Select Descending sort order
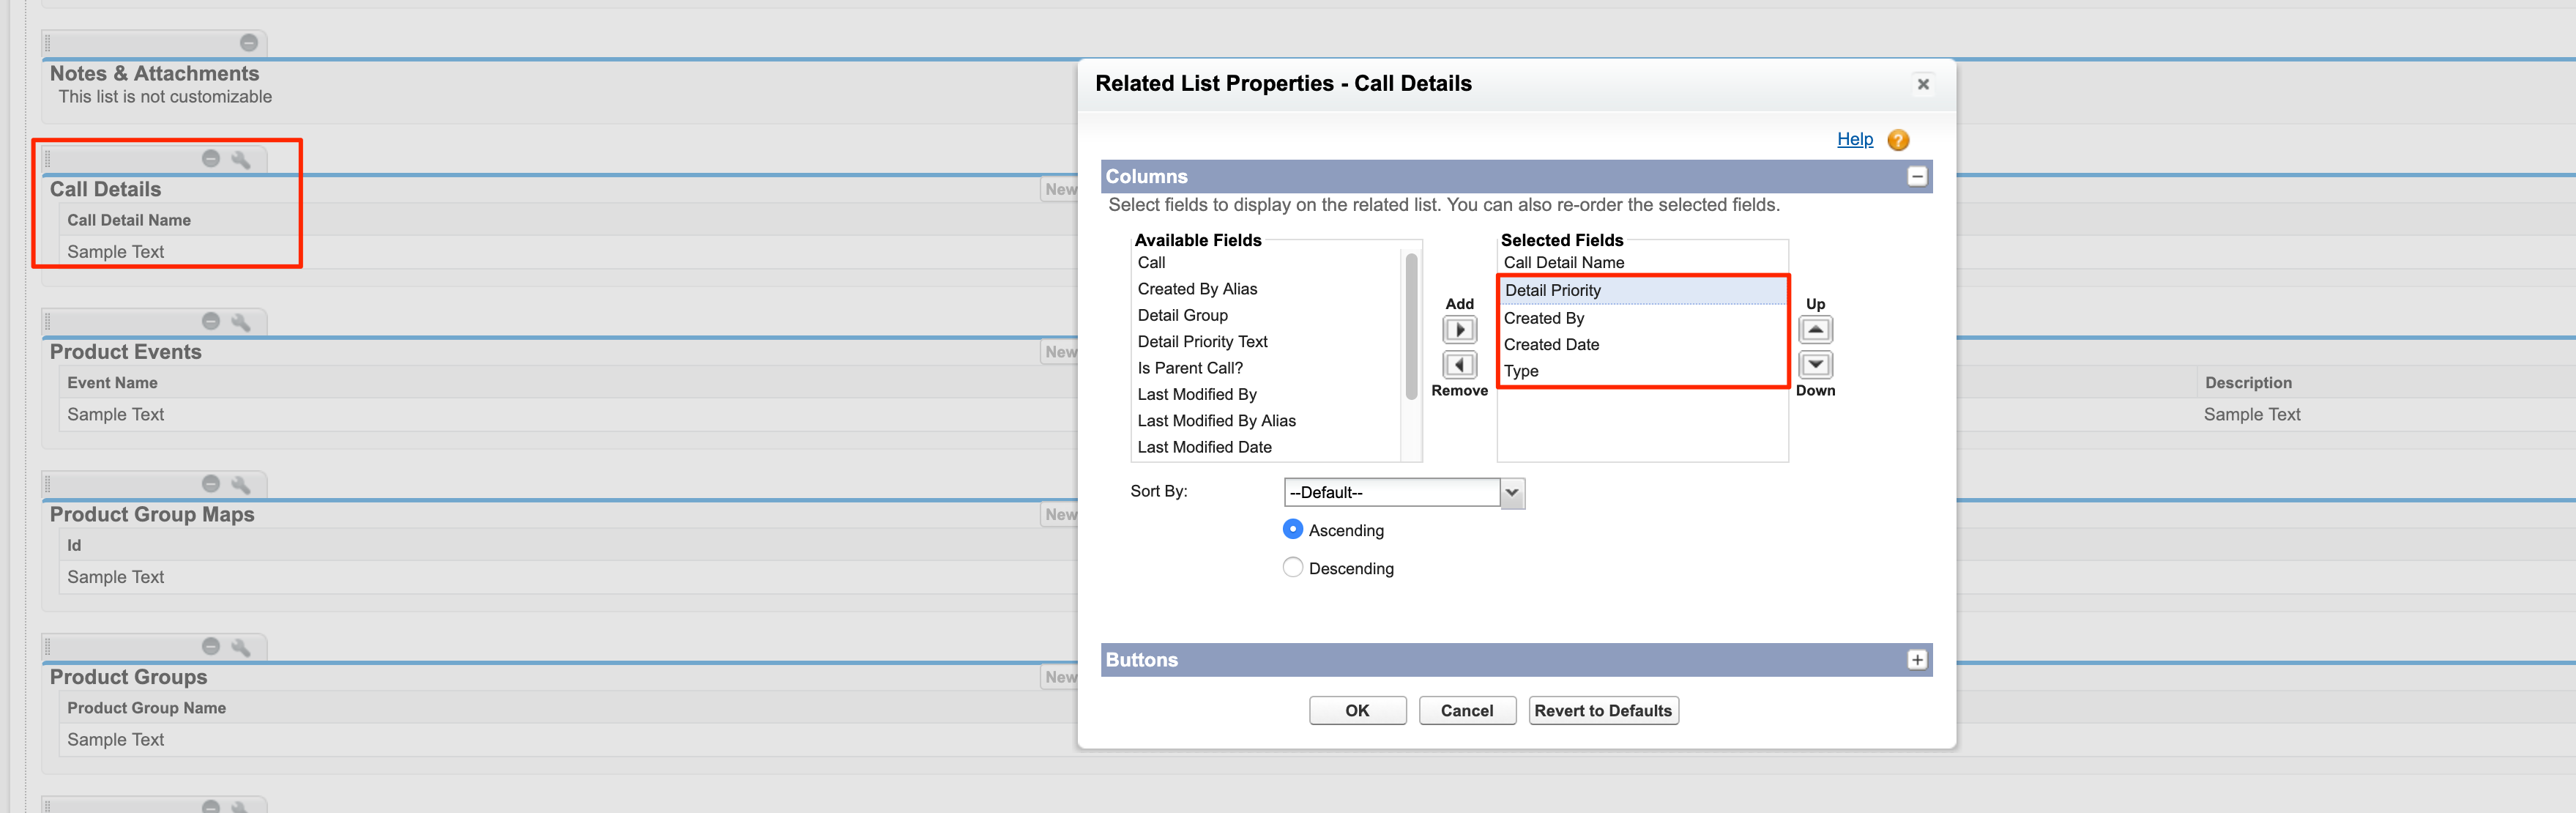The width and height of the screenshot is (2576, 813). click(1292, 567)
